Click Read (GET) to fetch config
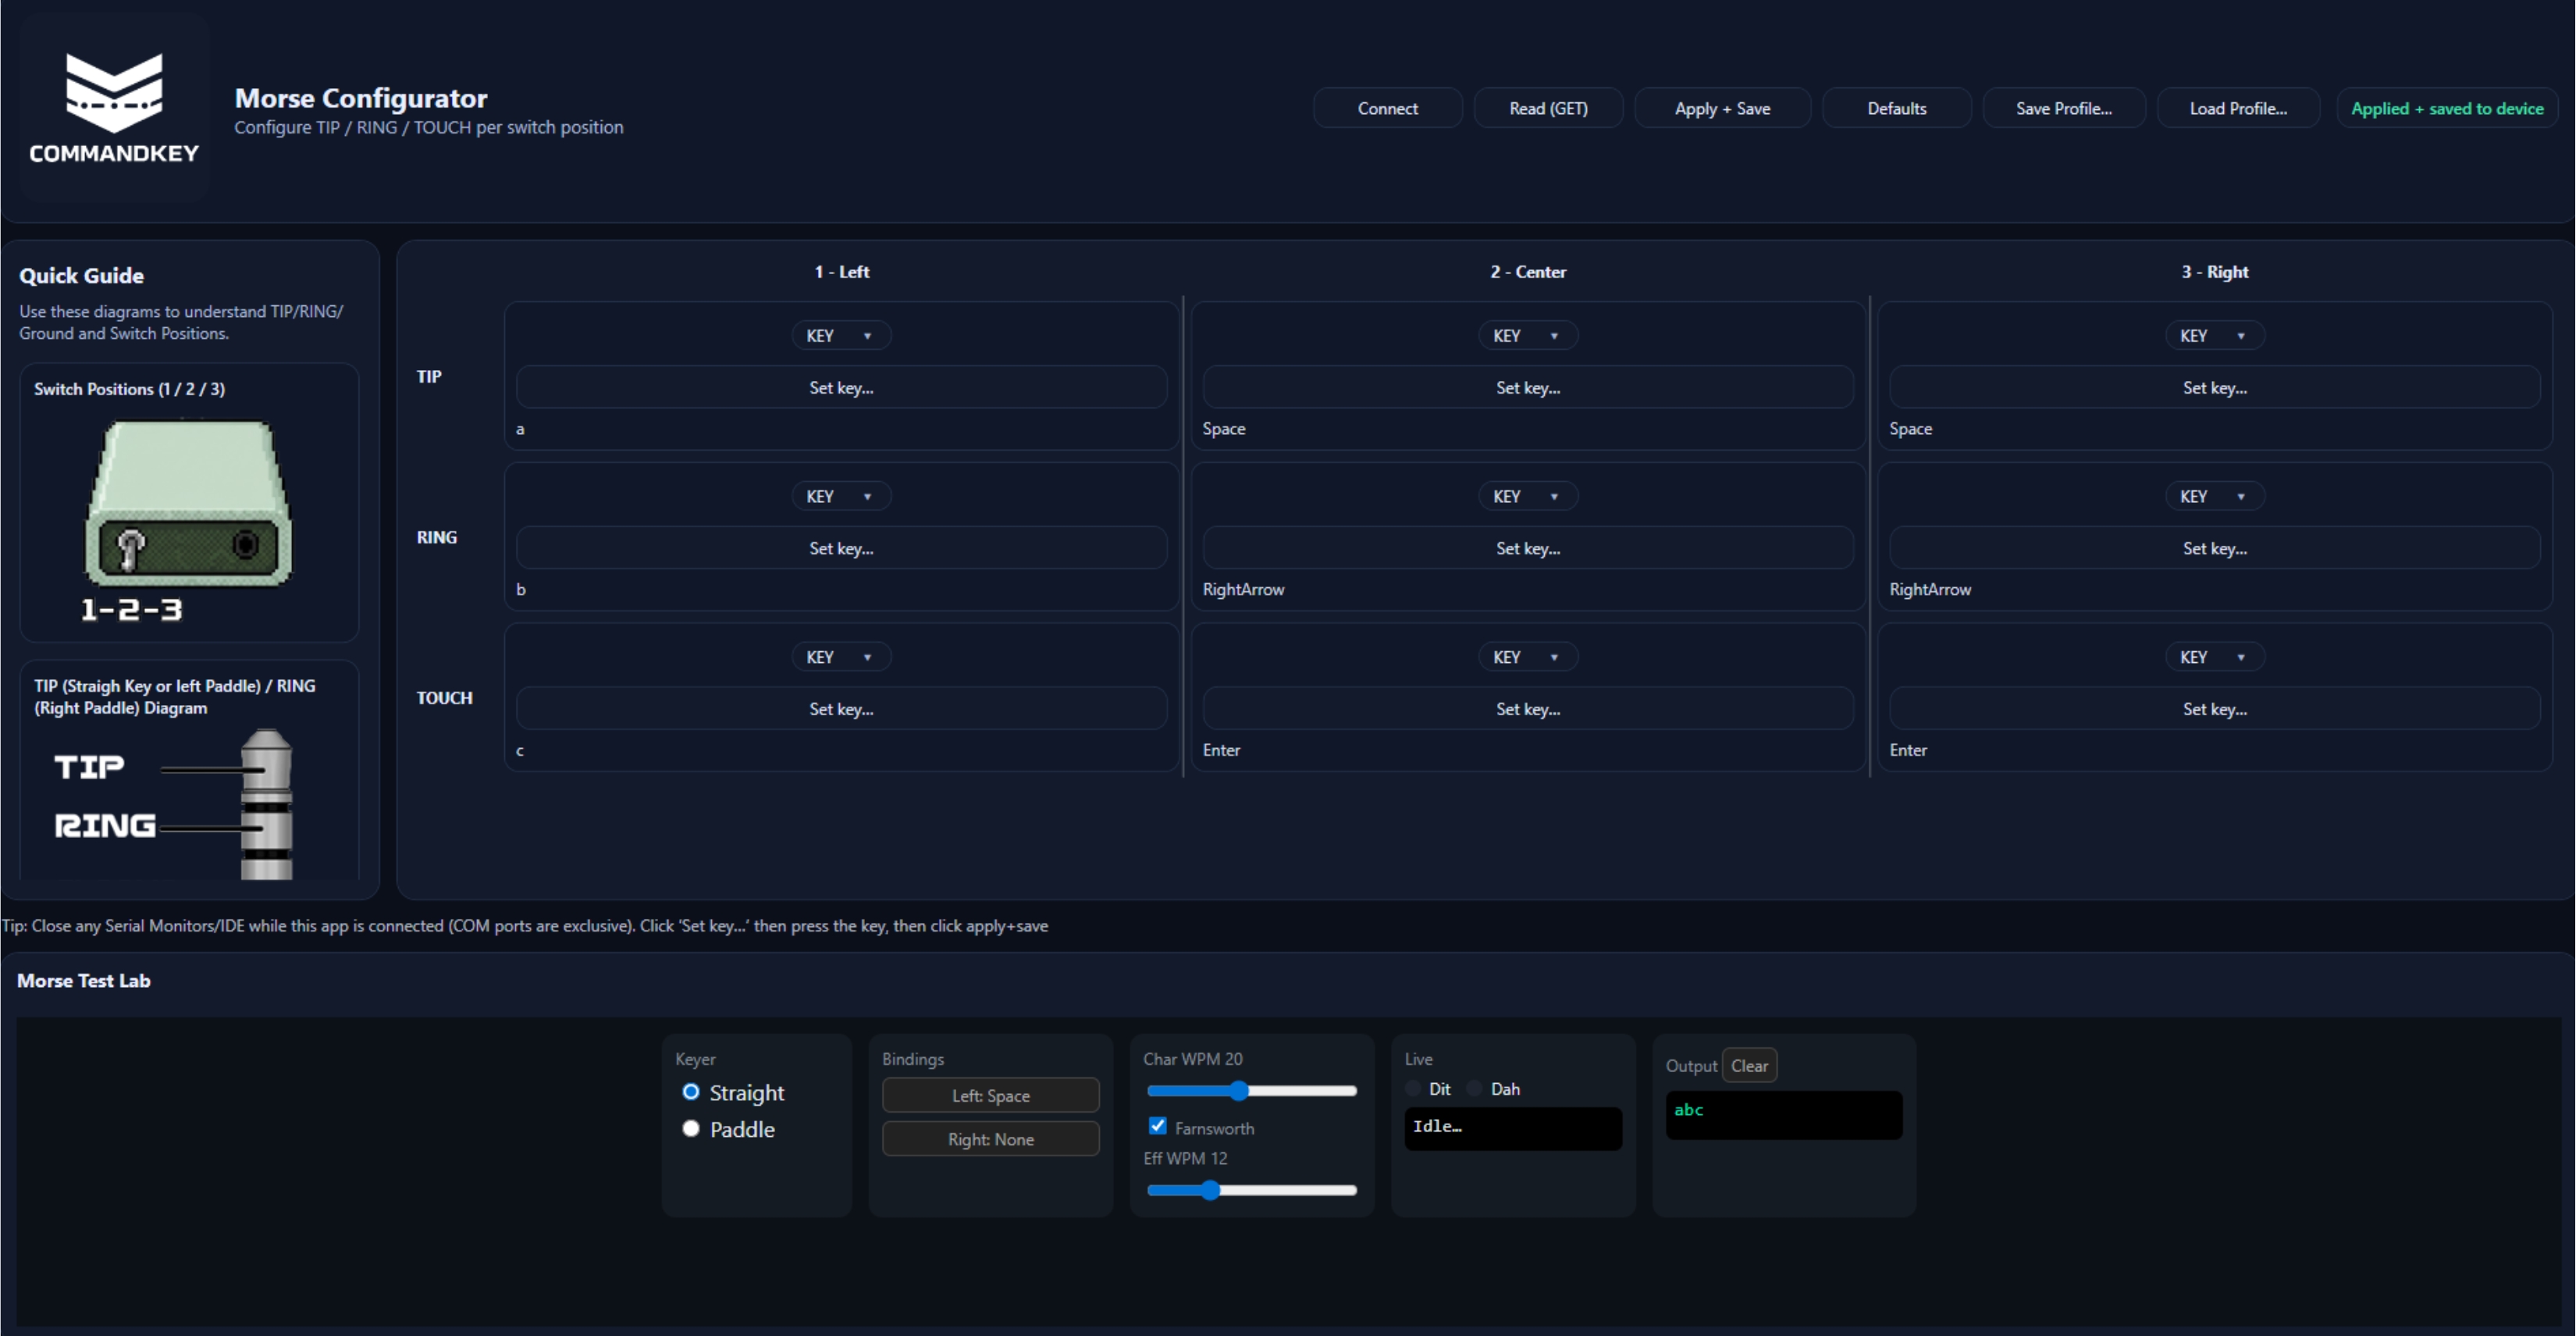The height and width of the screenshot is (1336, 2576). click(1548, 107)
